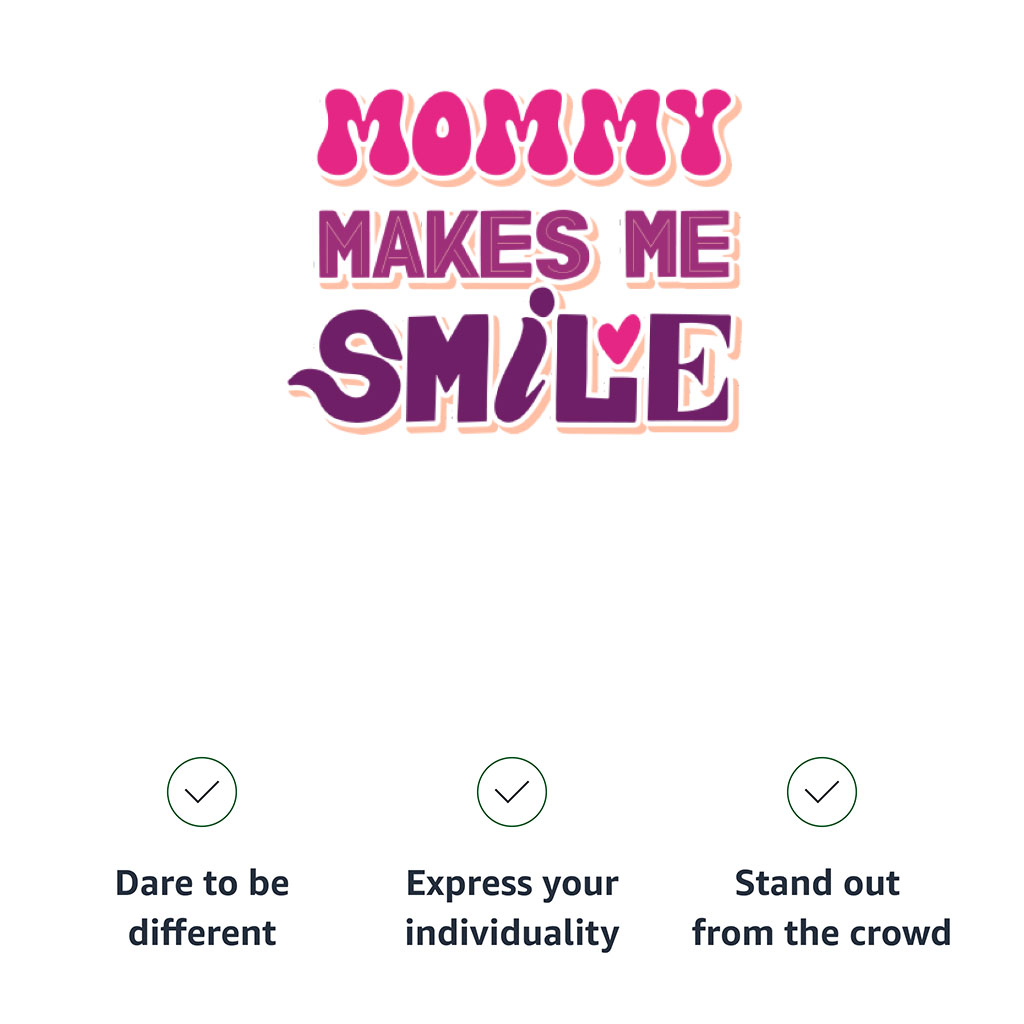Click the words 'from the crowd'
This screenshot has height=1024, width=1024.
[x=822, y=933]
